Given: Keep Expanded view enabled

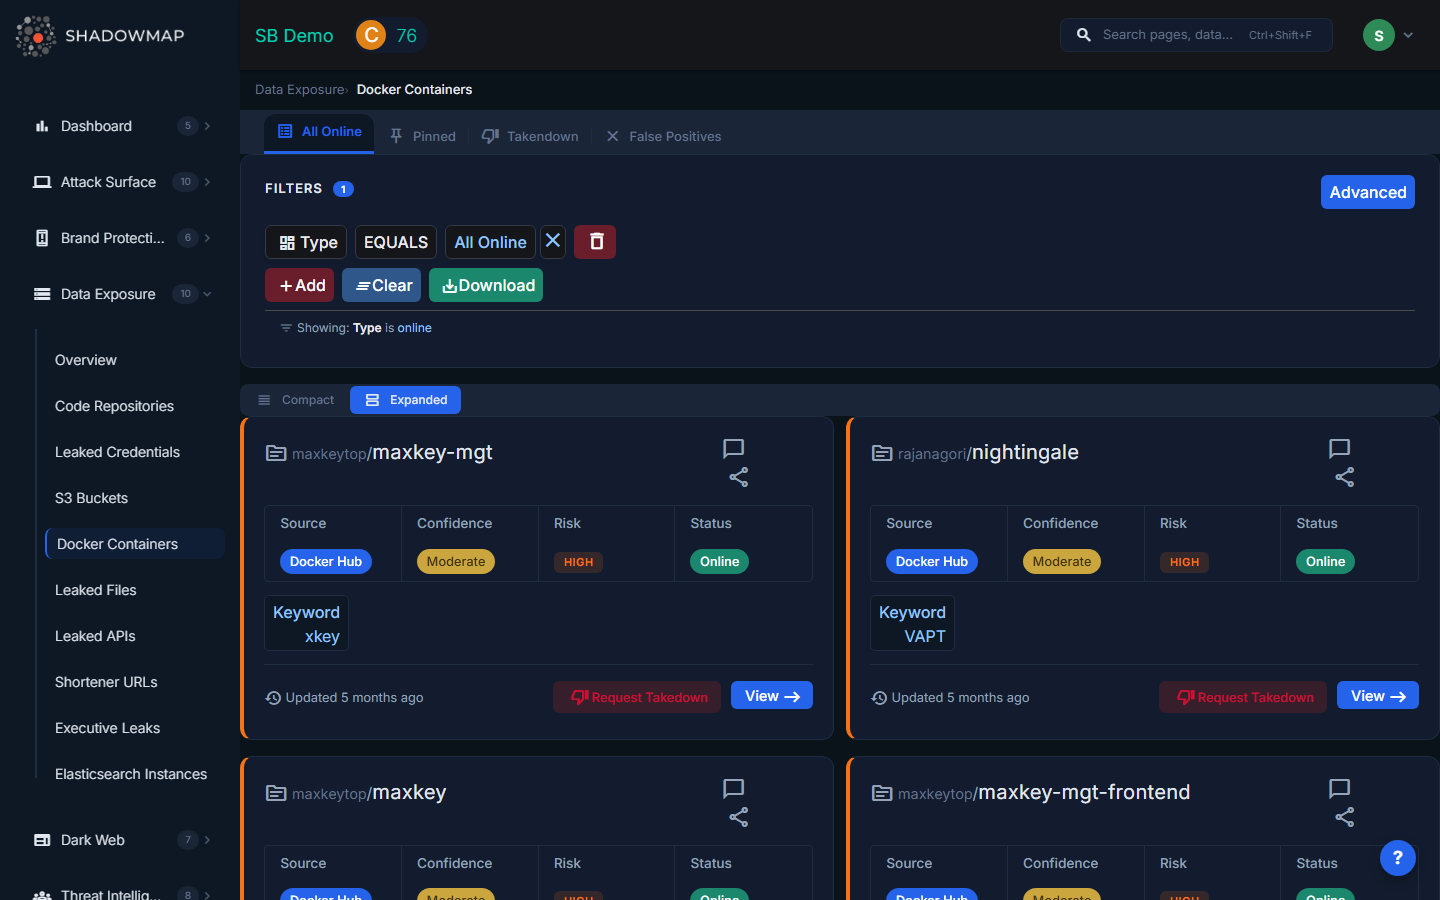Looking at the screenshot, I should (405, 399).
